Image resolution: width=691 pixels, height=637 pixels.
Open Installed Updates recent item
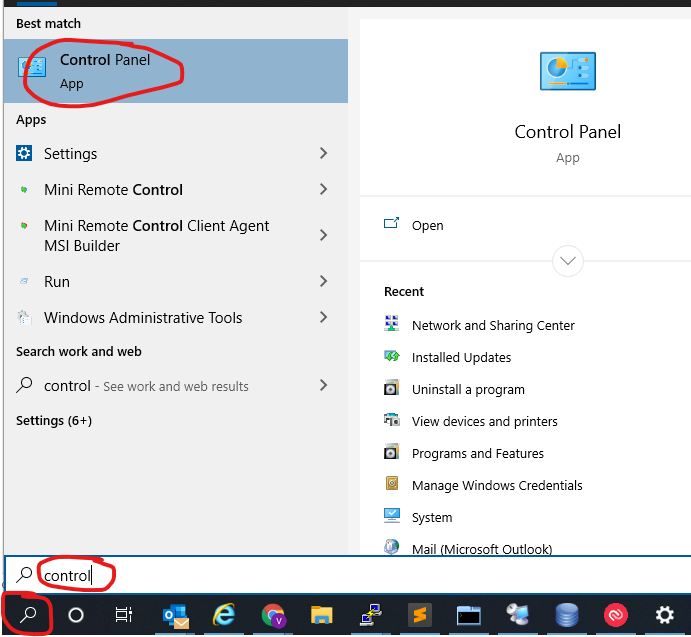(x=461, y=358)
